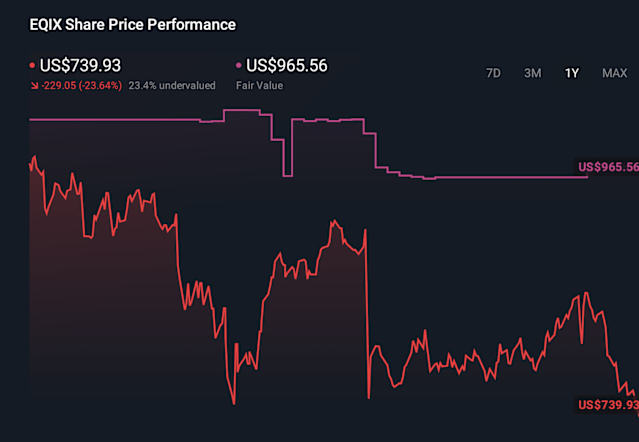Click the vertical drop in the red price line

pyautogui.click(x=367, y=310)
